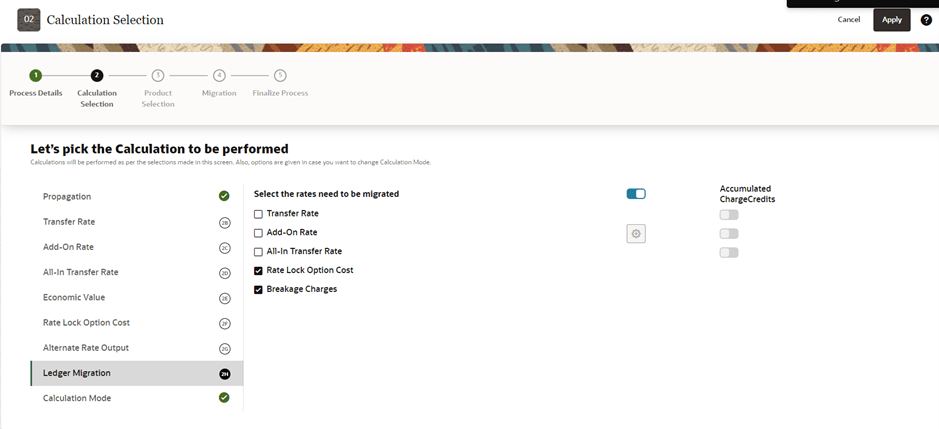
Task: Click the 02 step badge in header
Action: click(29, 20)
